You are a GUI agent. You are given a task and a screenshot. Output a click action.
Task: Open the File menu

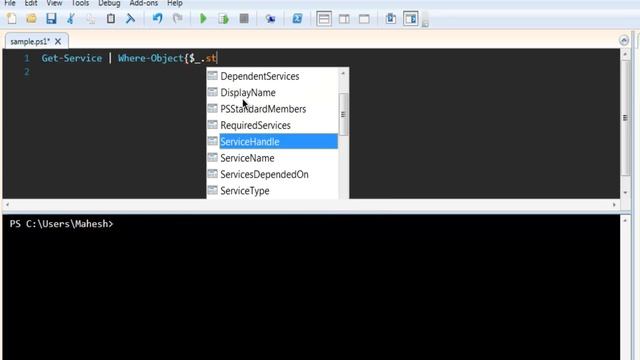[10, 3]
